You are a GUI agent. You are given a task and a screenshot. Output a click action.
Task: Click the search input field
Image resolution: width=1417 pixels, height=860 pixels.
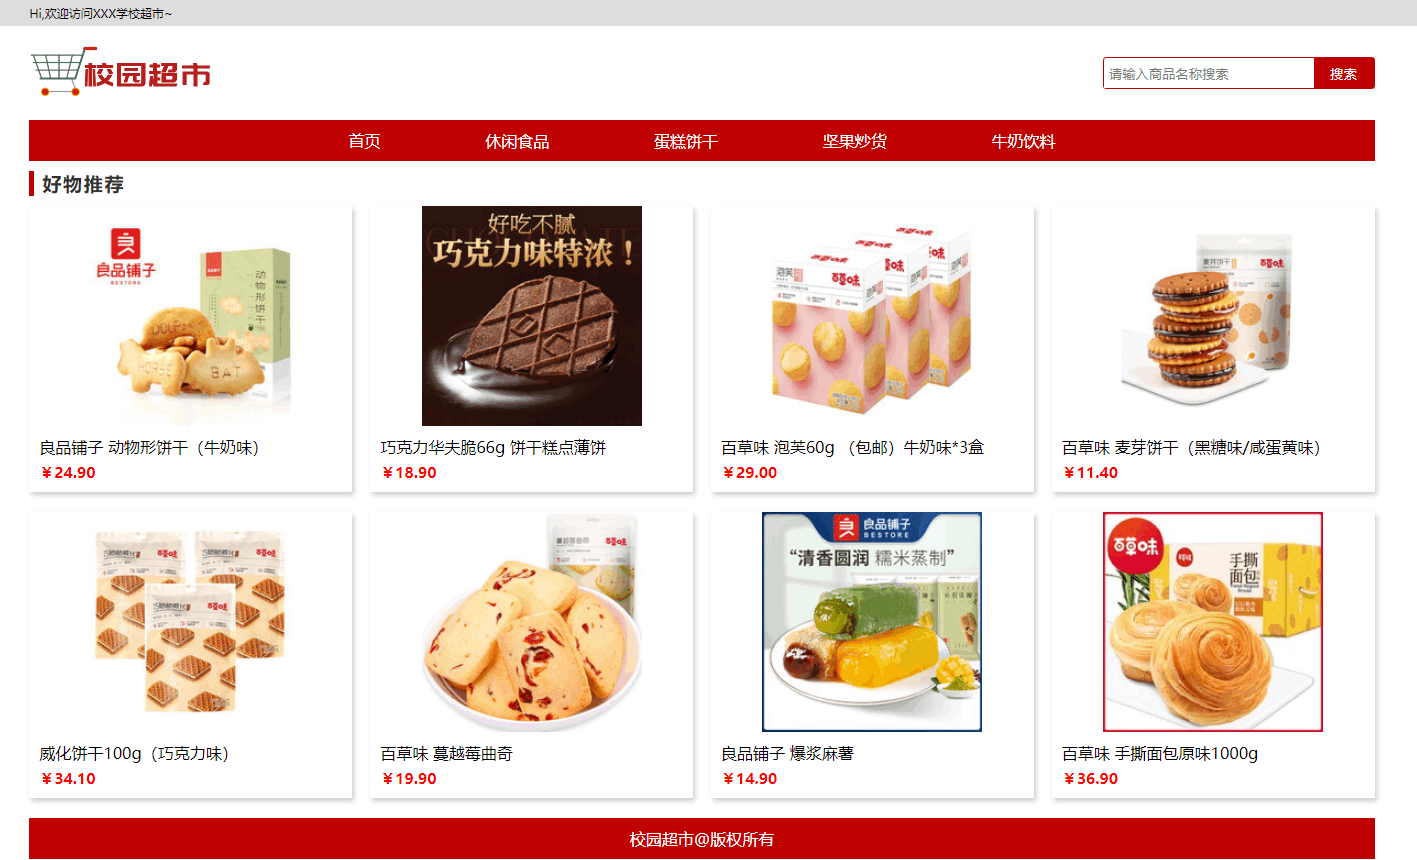[1208, 73]
